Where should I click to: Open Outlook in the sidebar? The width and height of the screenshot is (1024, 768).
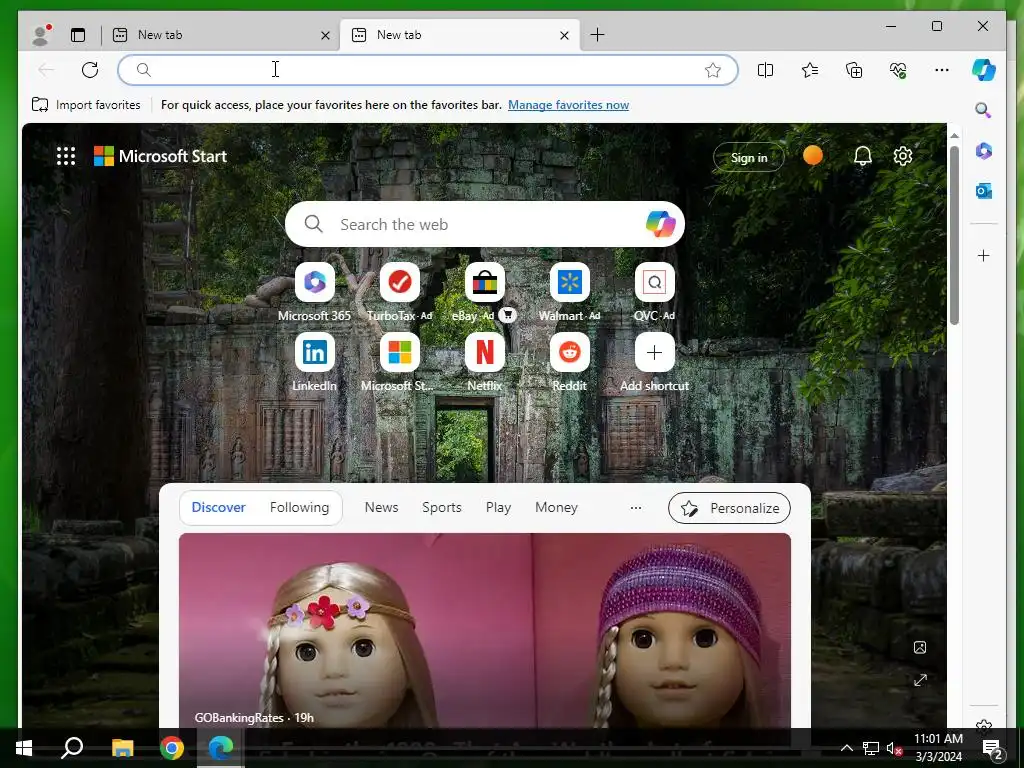click(x=984, y=191)
